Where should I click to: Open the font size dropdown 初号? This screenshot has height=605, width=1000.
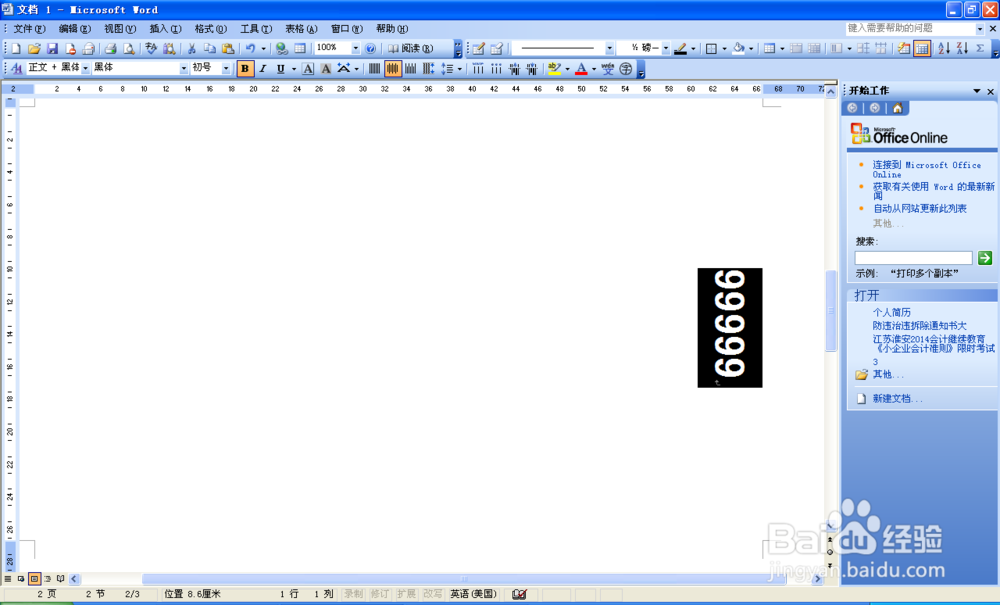coord(226,68)
